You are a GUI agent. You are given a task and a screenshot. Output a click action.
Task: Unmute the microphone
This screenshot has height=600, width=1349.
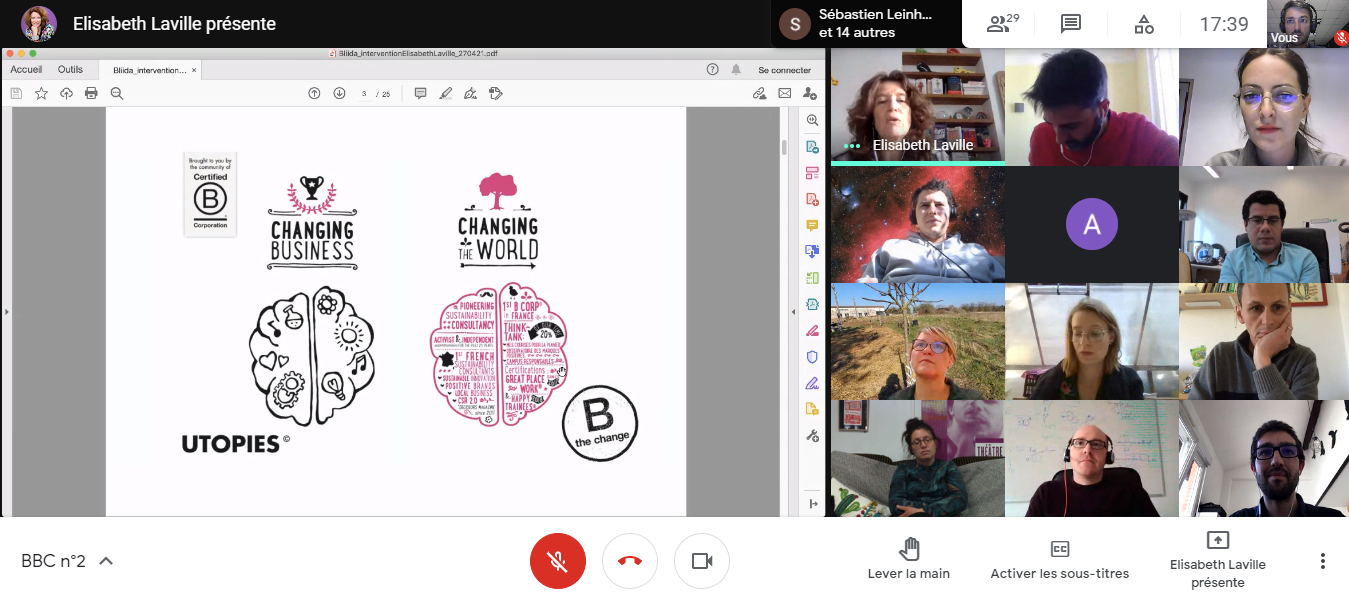[558, 561]
